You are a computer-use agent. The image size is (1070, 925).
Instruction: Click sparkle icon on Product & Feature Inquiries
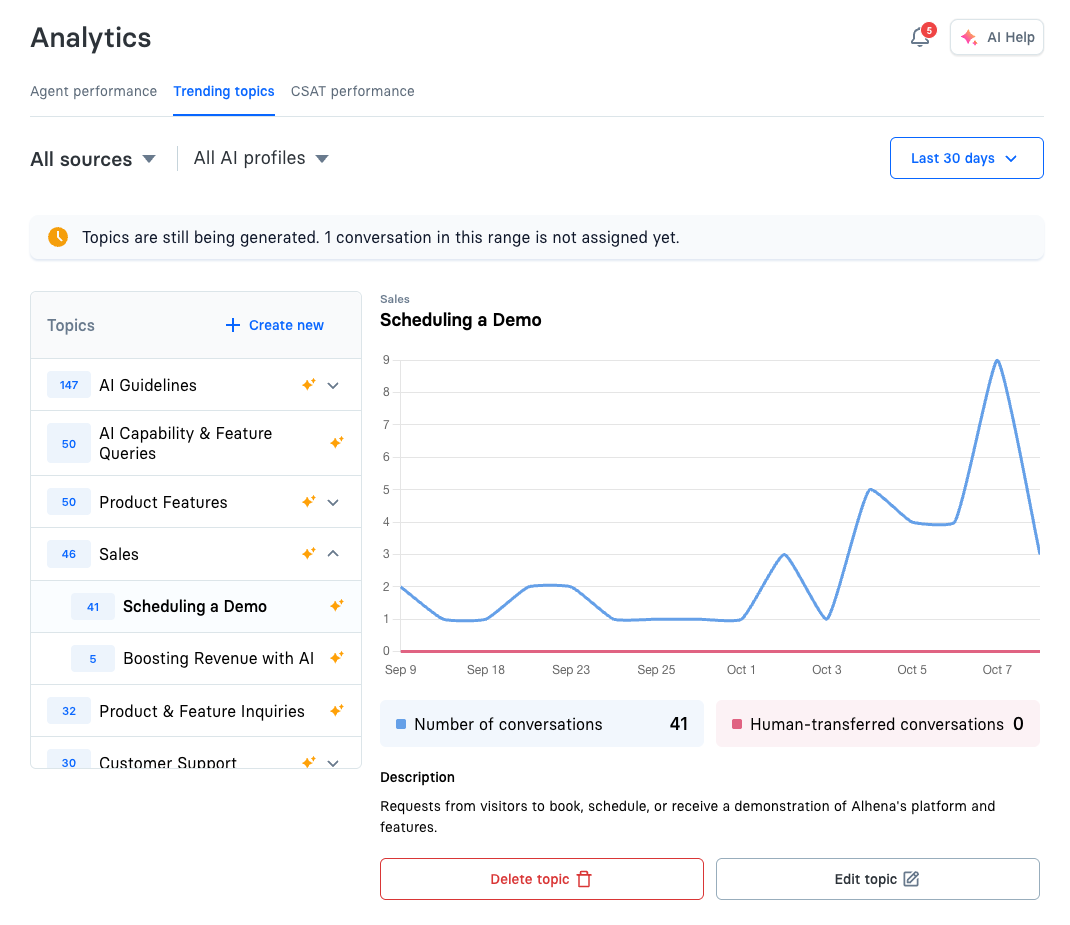click(336, 710)
